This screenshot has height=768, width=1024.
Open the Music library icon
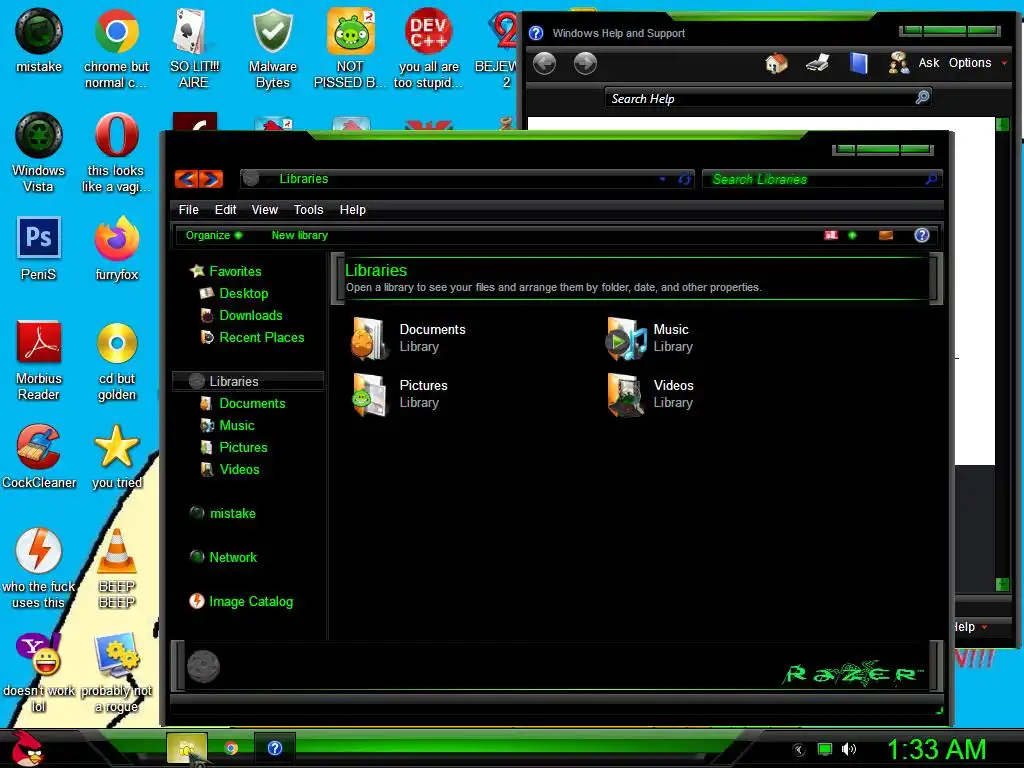click(x=625, y=338)
